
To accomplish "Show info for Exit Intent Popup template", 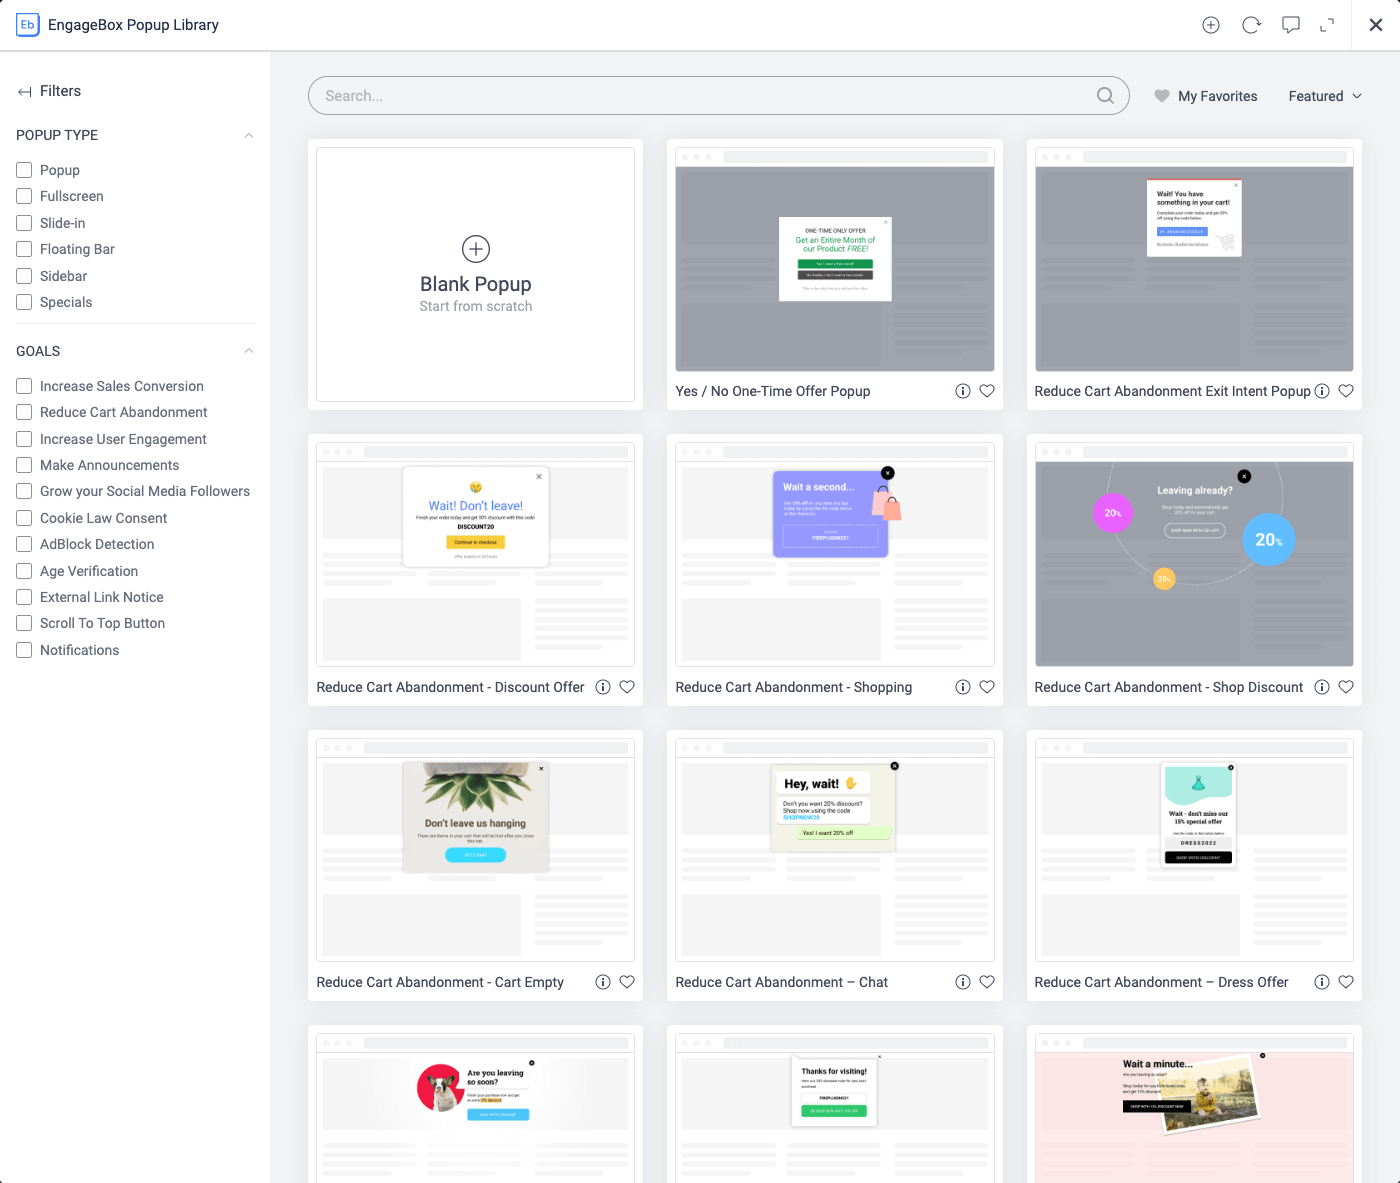I will click(1322, 391).
